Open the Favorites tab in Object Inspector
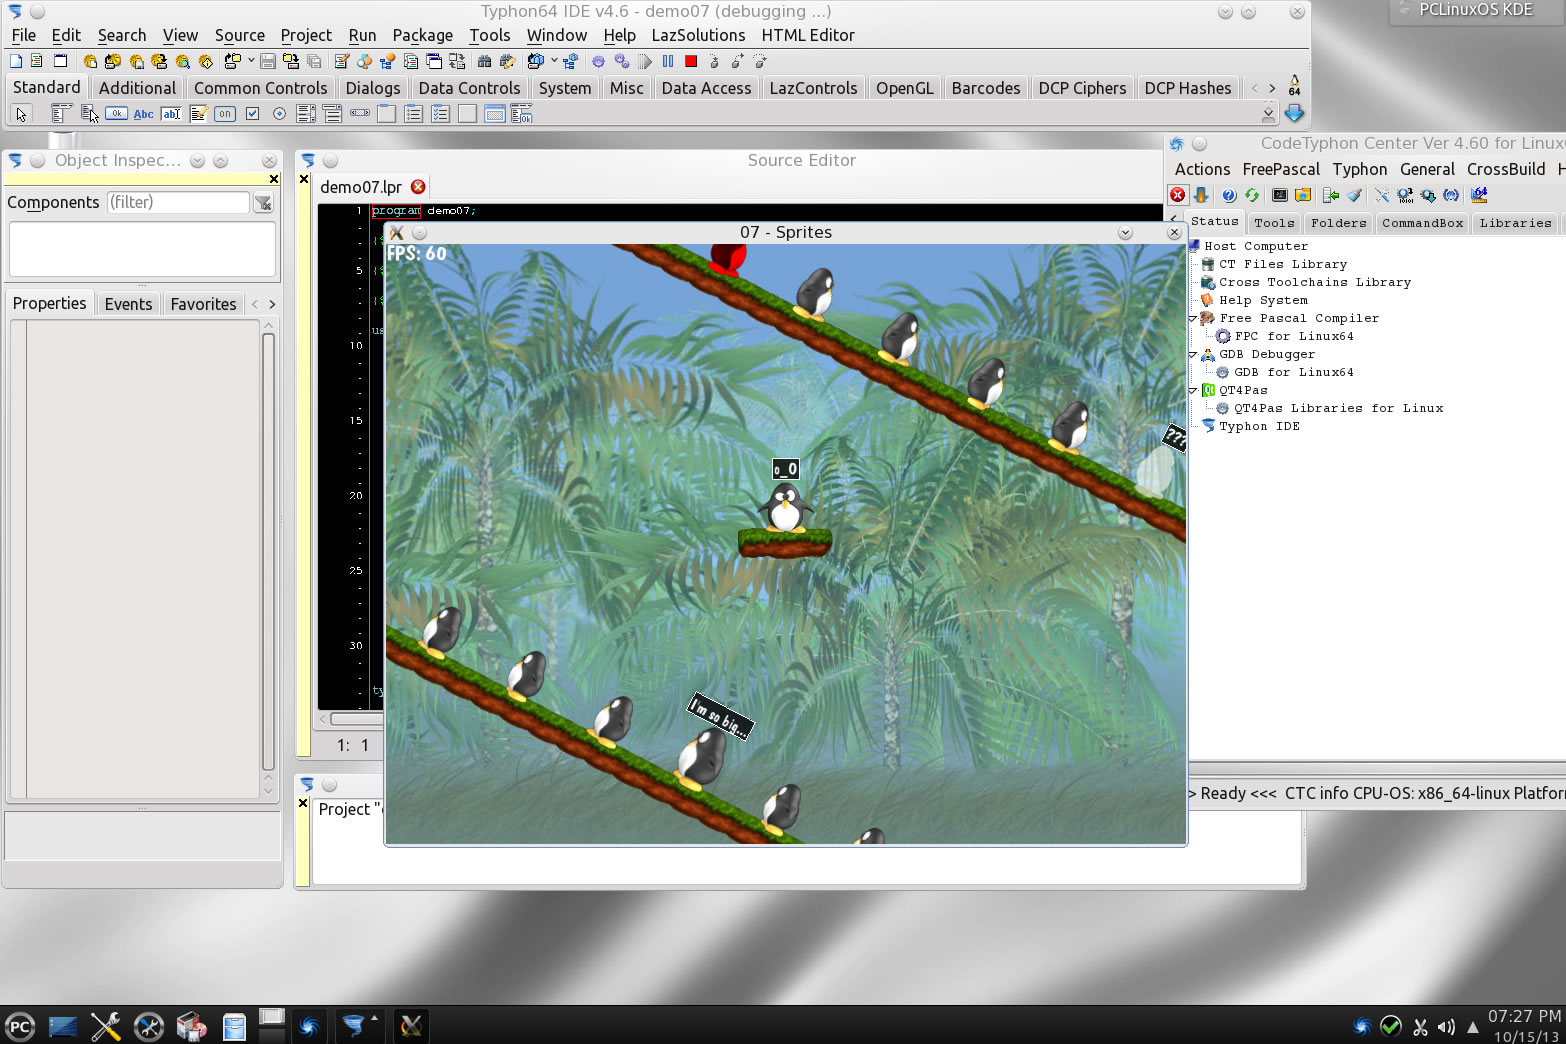The image size is (1566, 1044). (203, 304)
